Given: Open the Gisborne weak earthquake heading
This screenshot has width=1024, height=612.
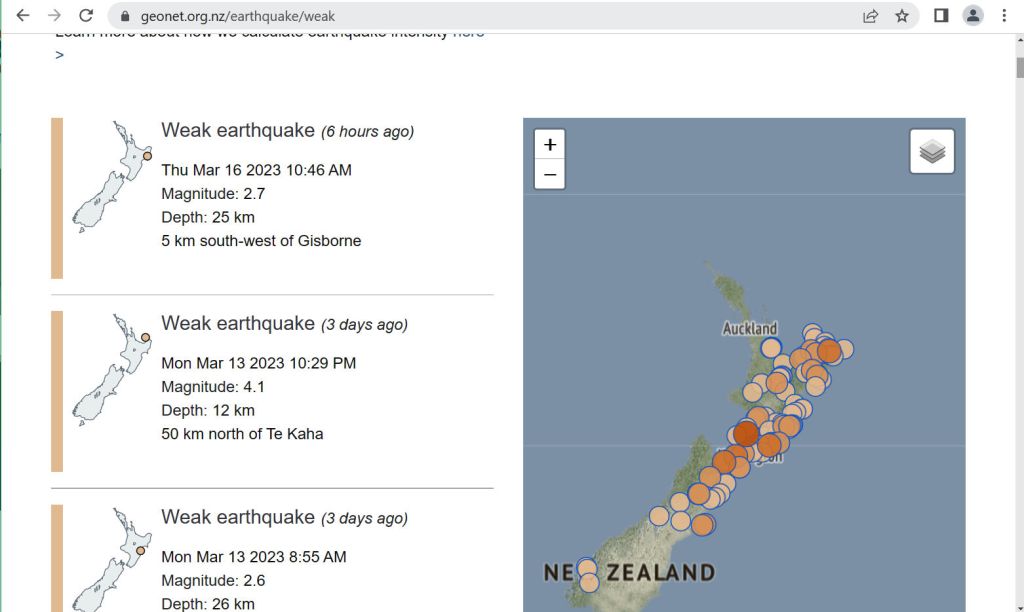Looking at the screenshot, I should click(x=237, y=130).
